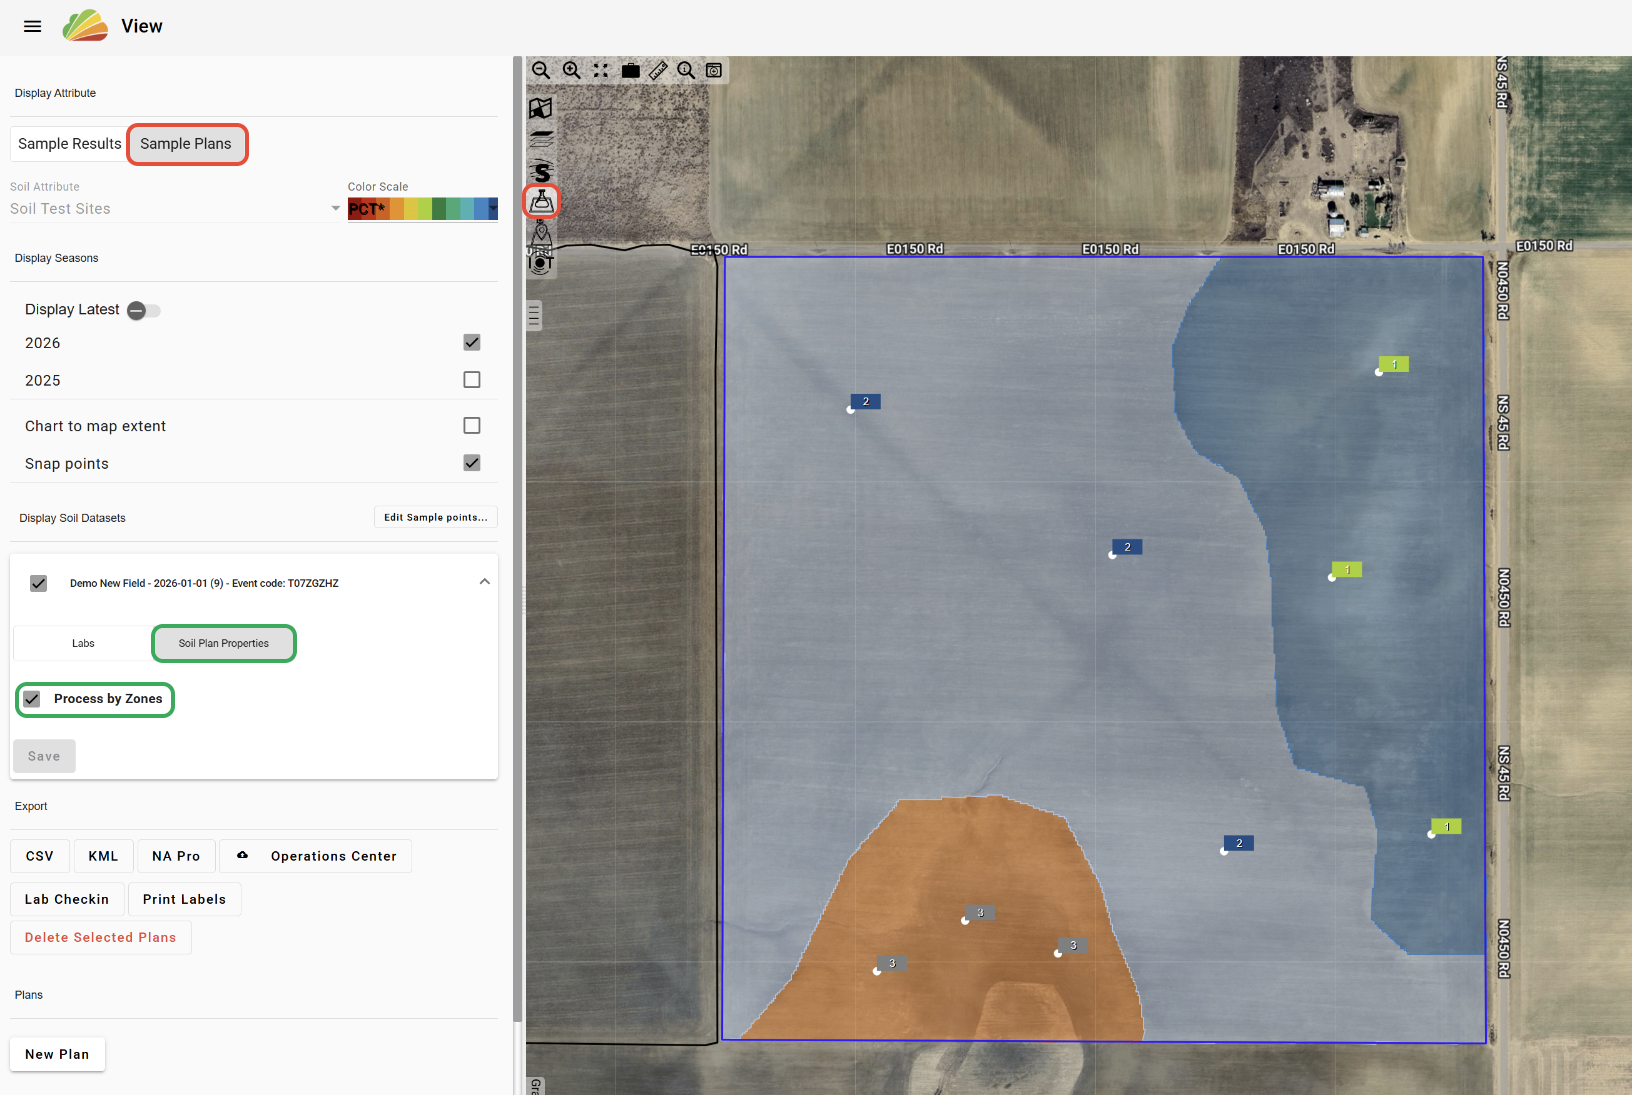Click the View page title
The height and width of the screenshot is (1095, 1632).
pyautogui.click(x=142, y=26)
